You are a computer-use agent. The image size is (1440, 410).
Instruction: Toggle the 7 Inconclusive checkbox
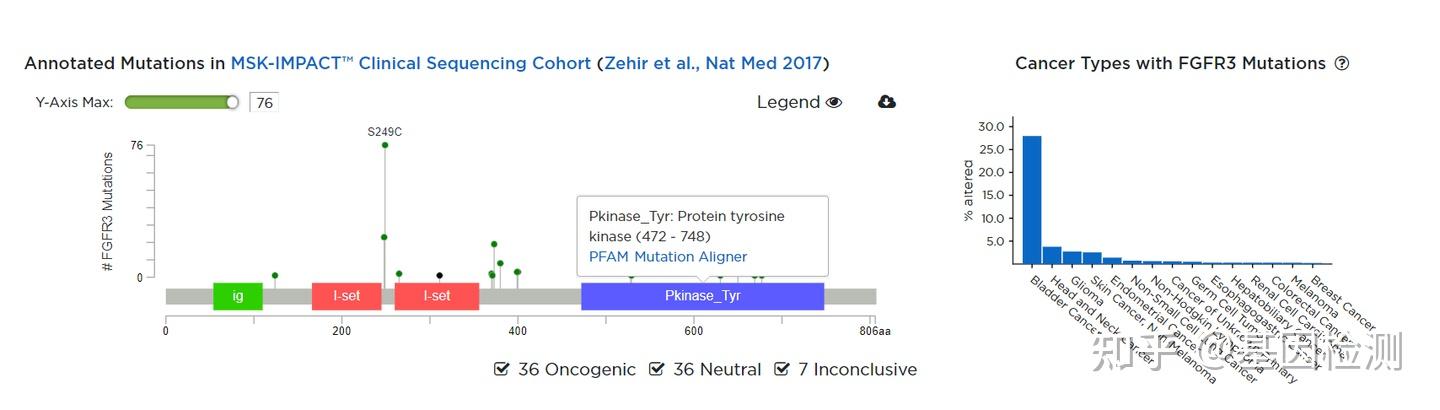coord(782,370)
